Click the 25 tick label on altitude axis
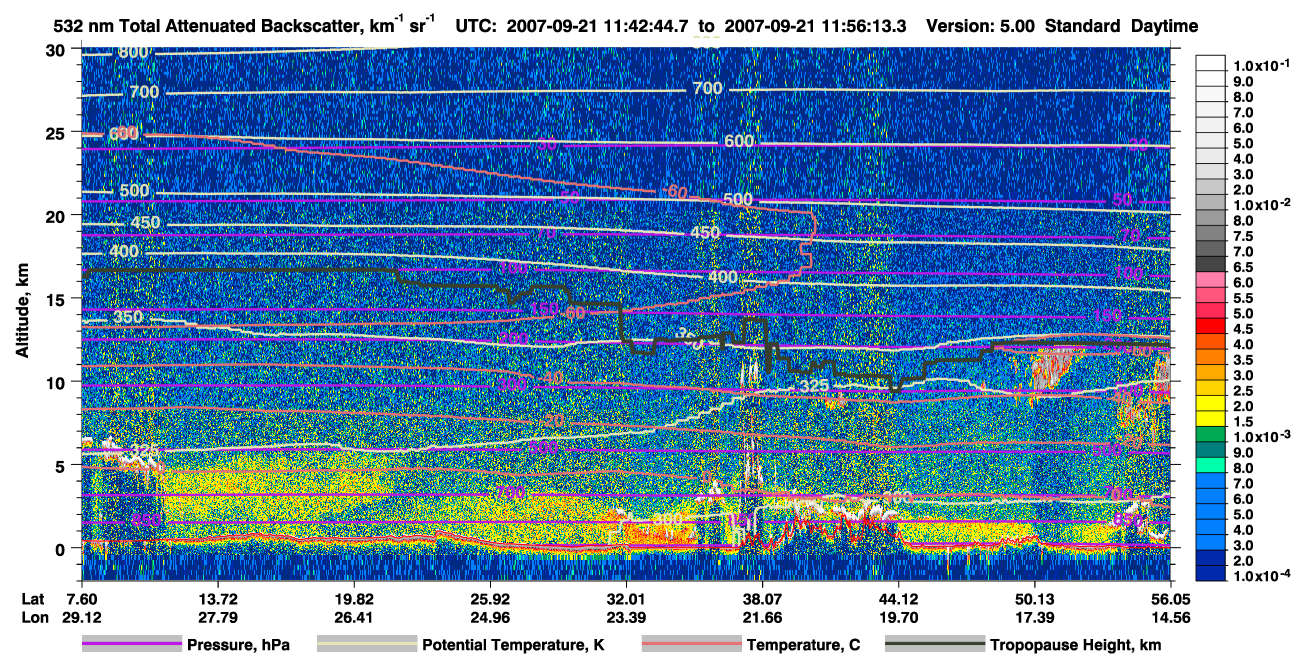Viewport: 1300px width, 667px height. click(56, 132)
